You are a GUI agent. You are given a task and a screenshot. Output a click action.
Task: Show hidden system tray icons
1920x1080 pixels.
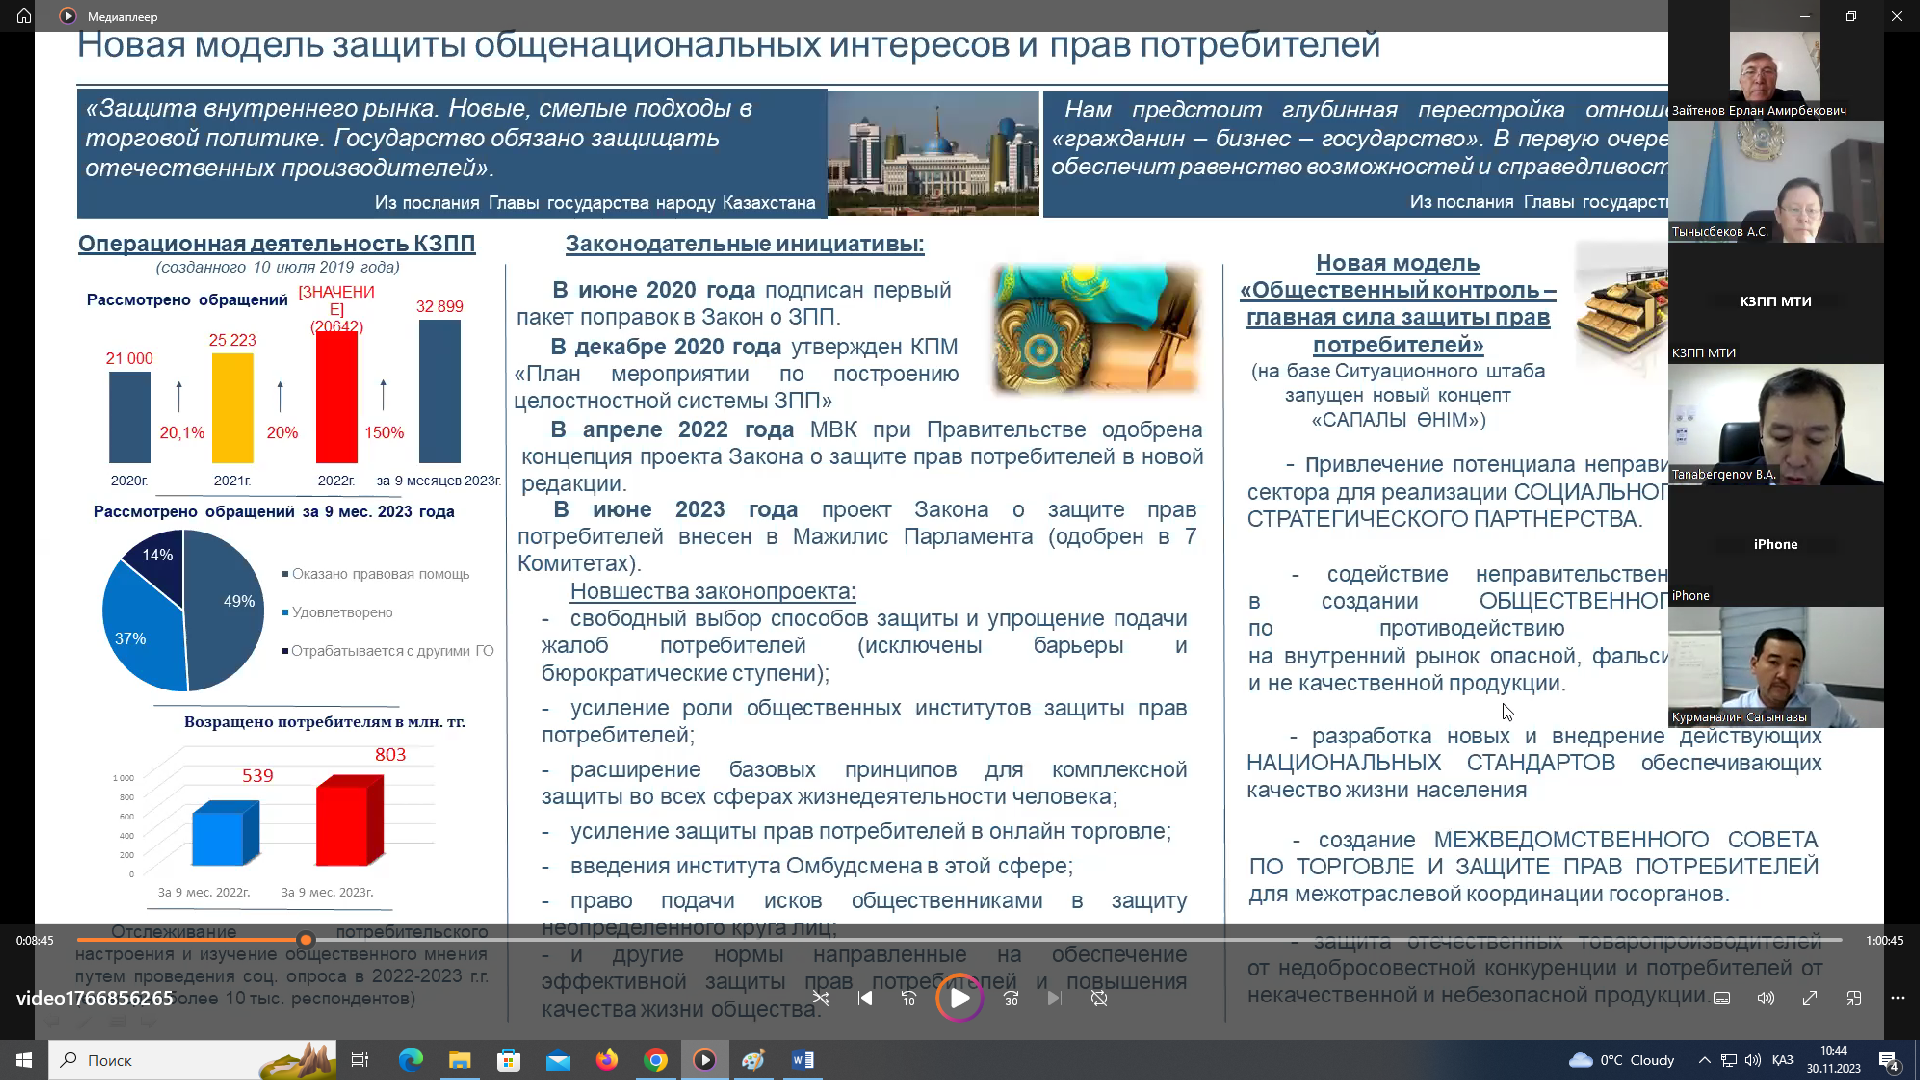[1704, 1060]
